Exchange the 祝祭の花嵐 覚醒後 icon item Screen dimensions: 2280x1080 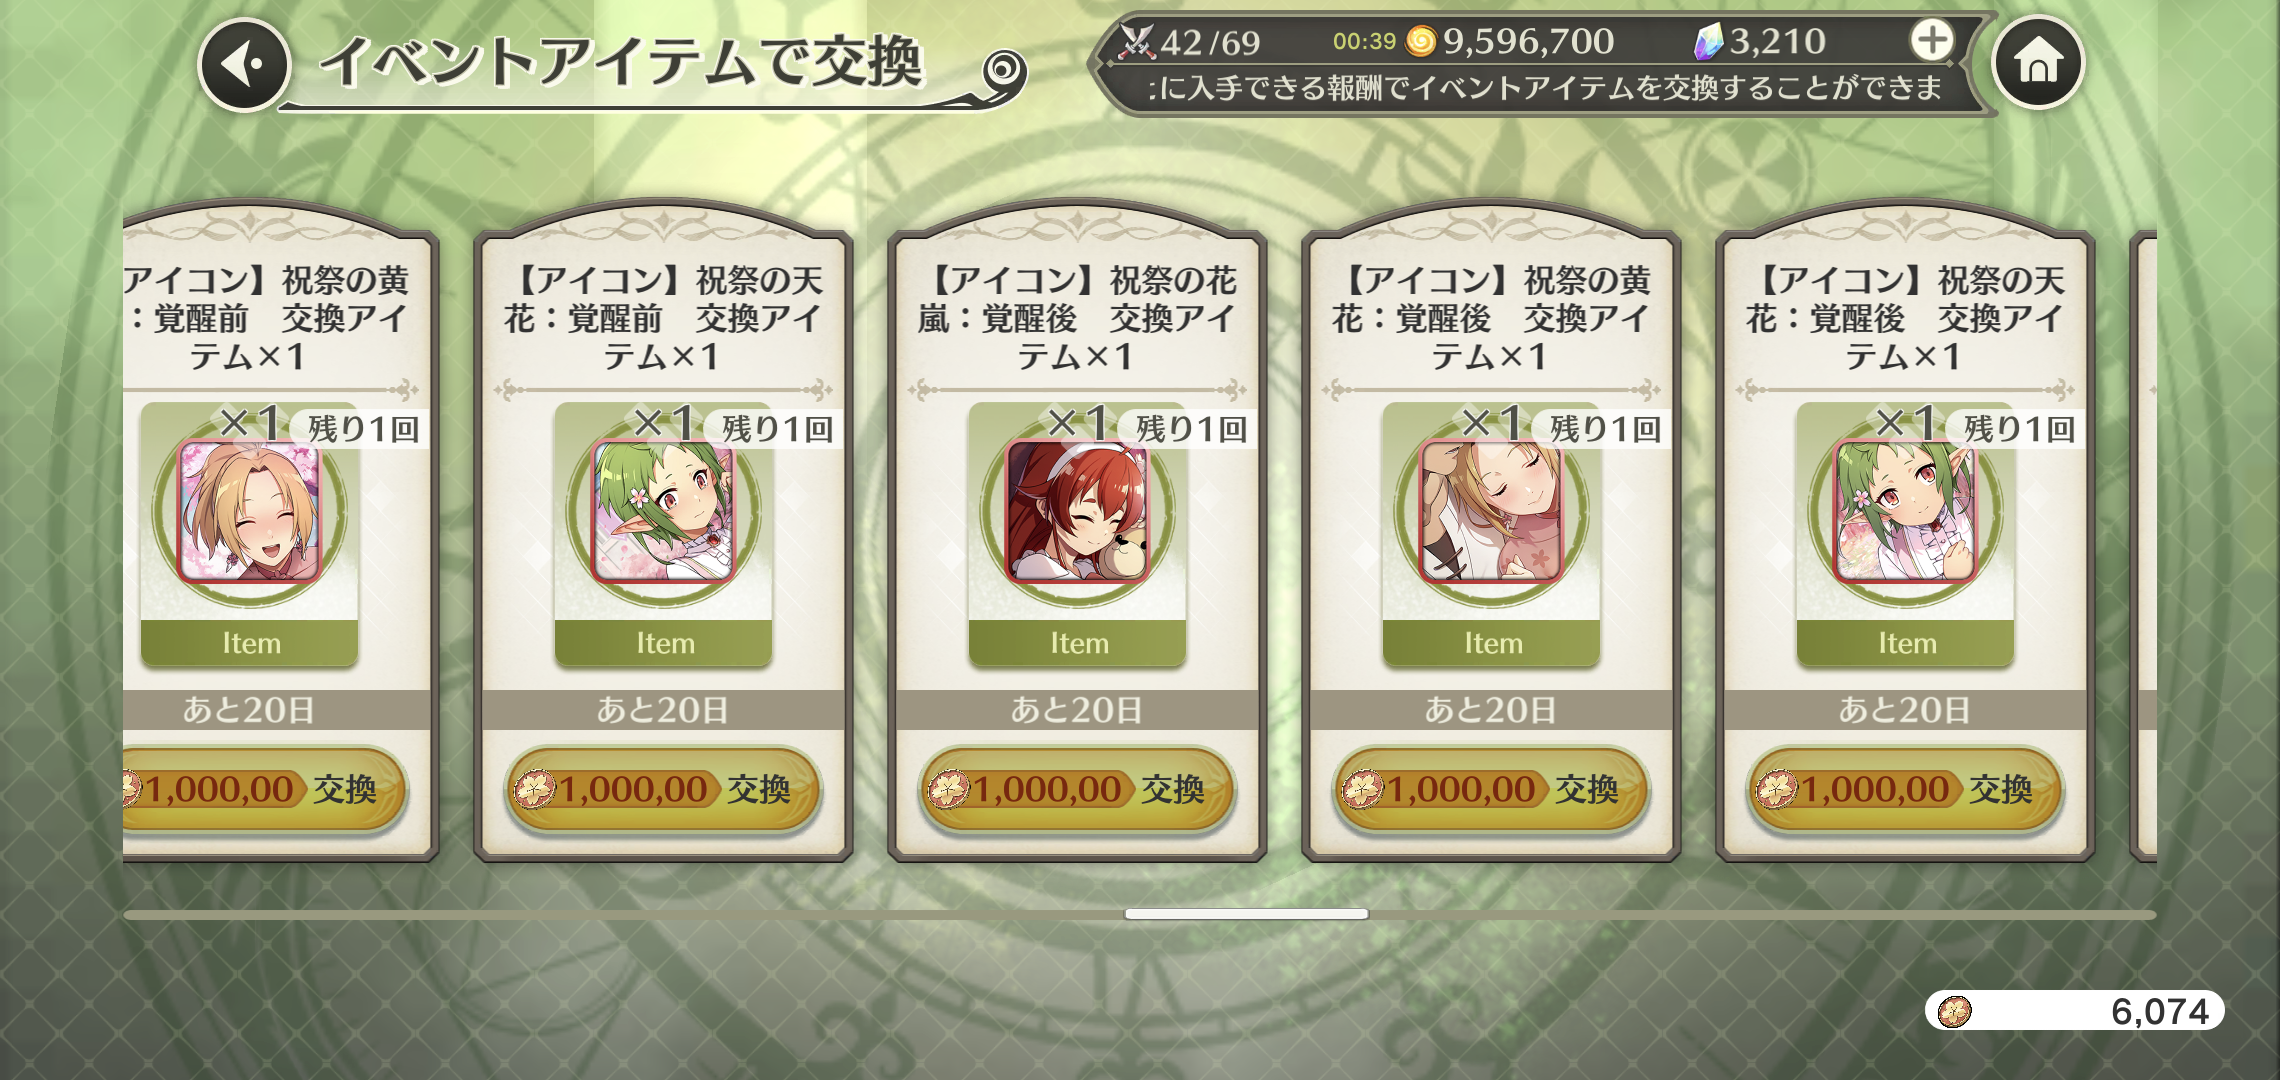pos(1077,790)
